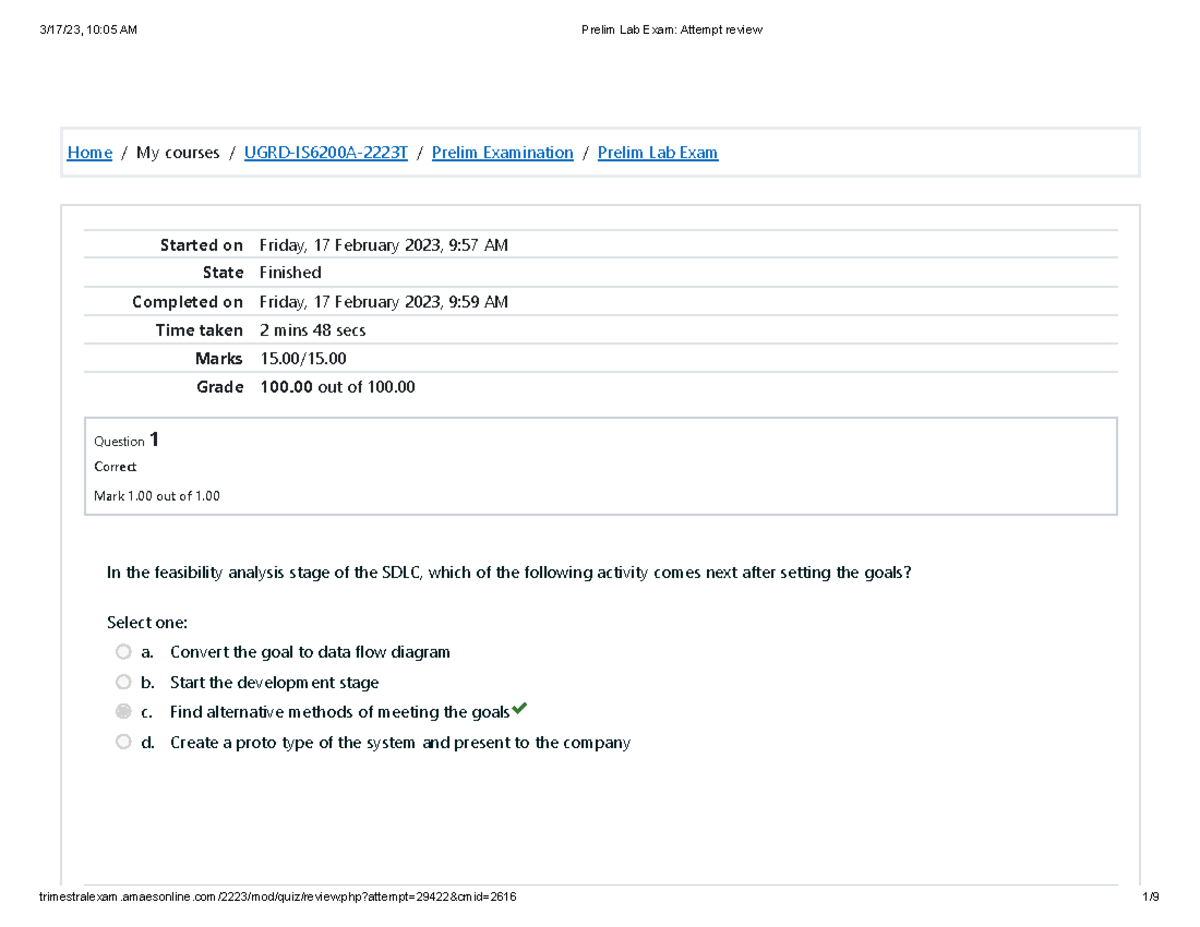Viewport: 1200px width, 927px height.
Task: Select option d, Create a prototype of the system
Action: (123, 741)
